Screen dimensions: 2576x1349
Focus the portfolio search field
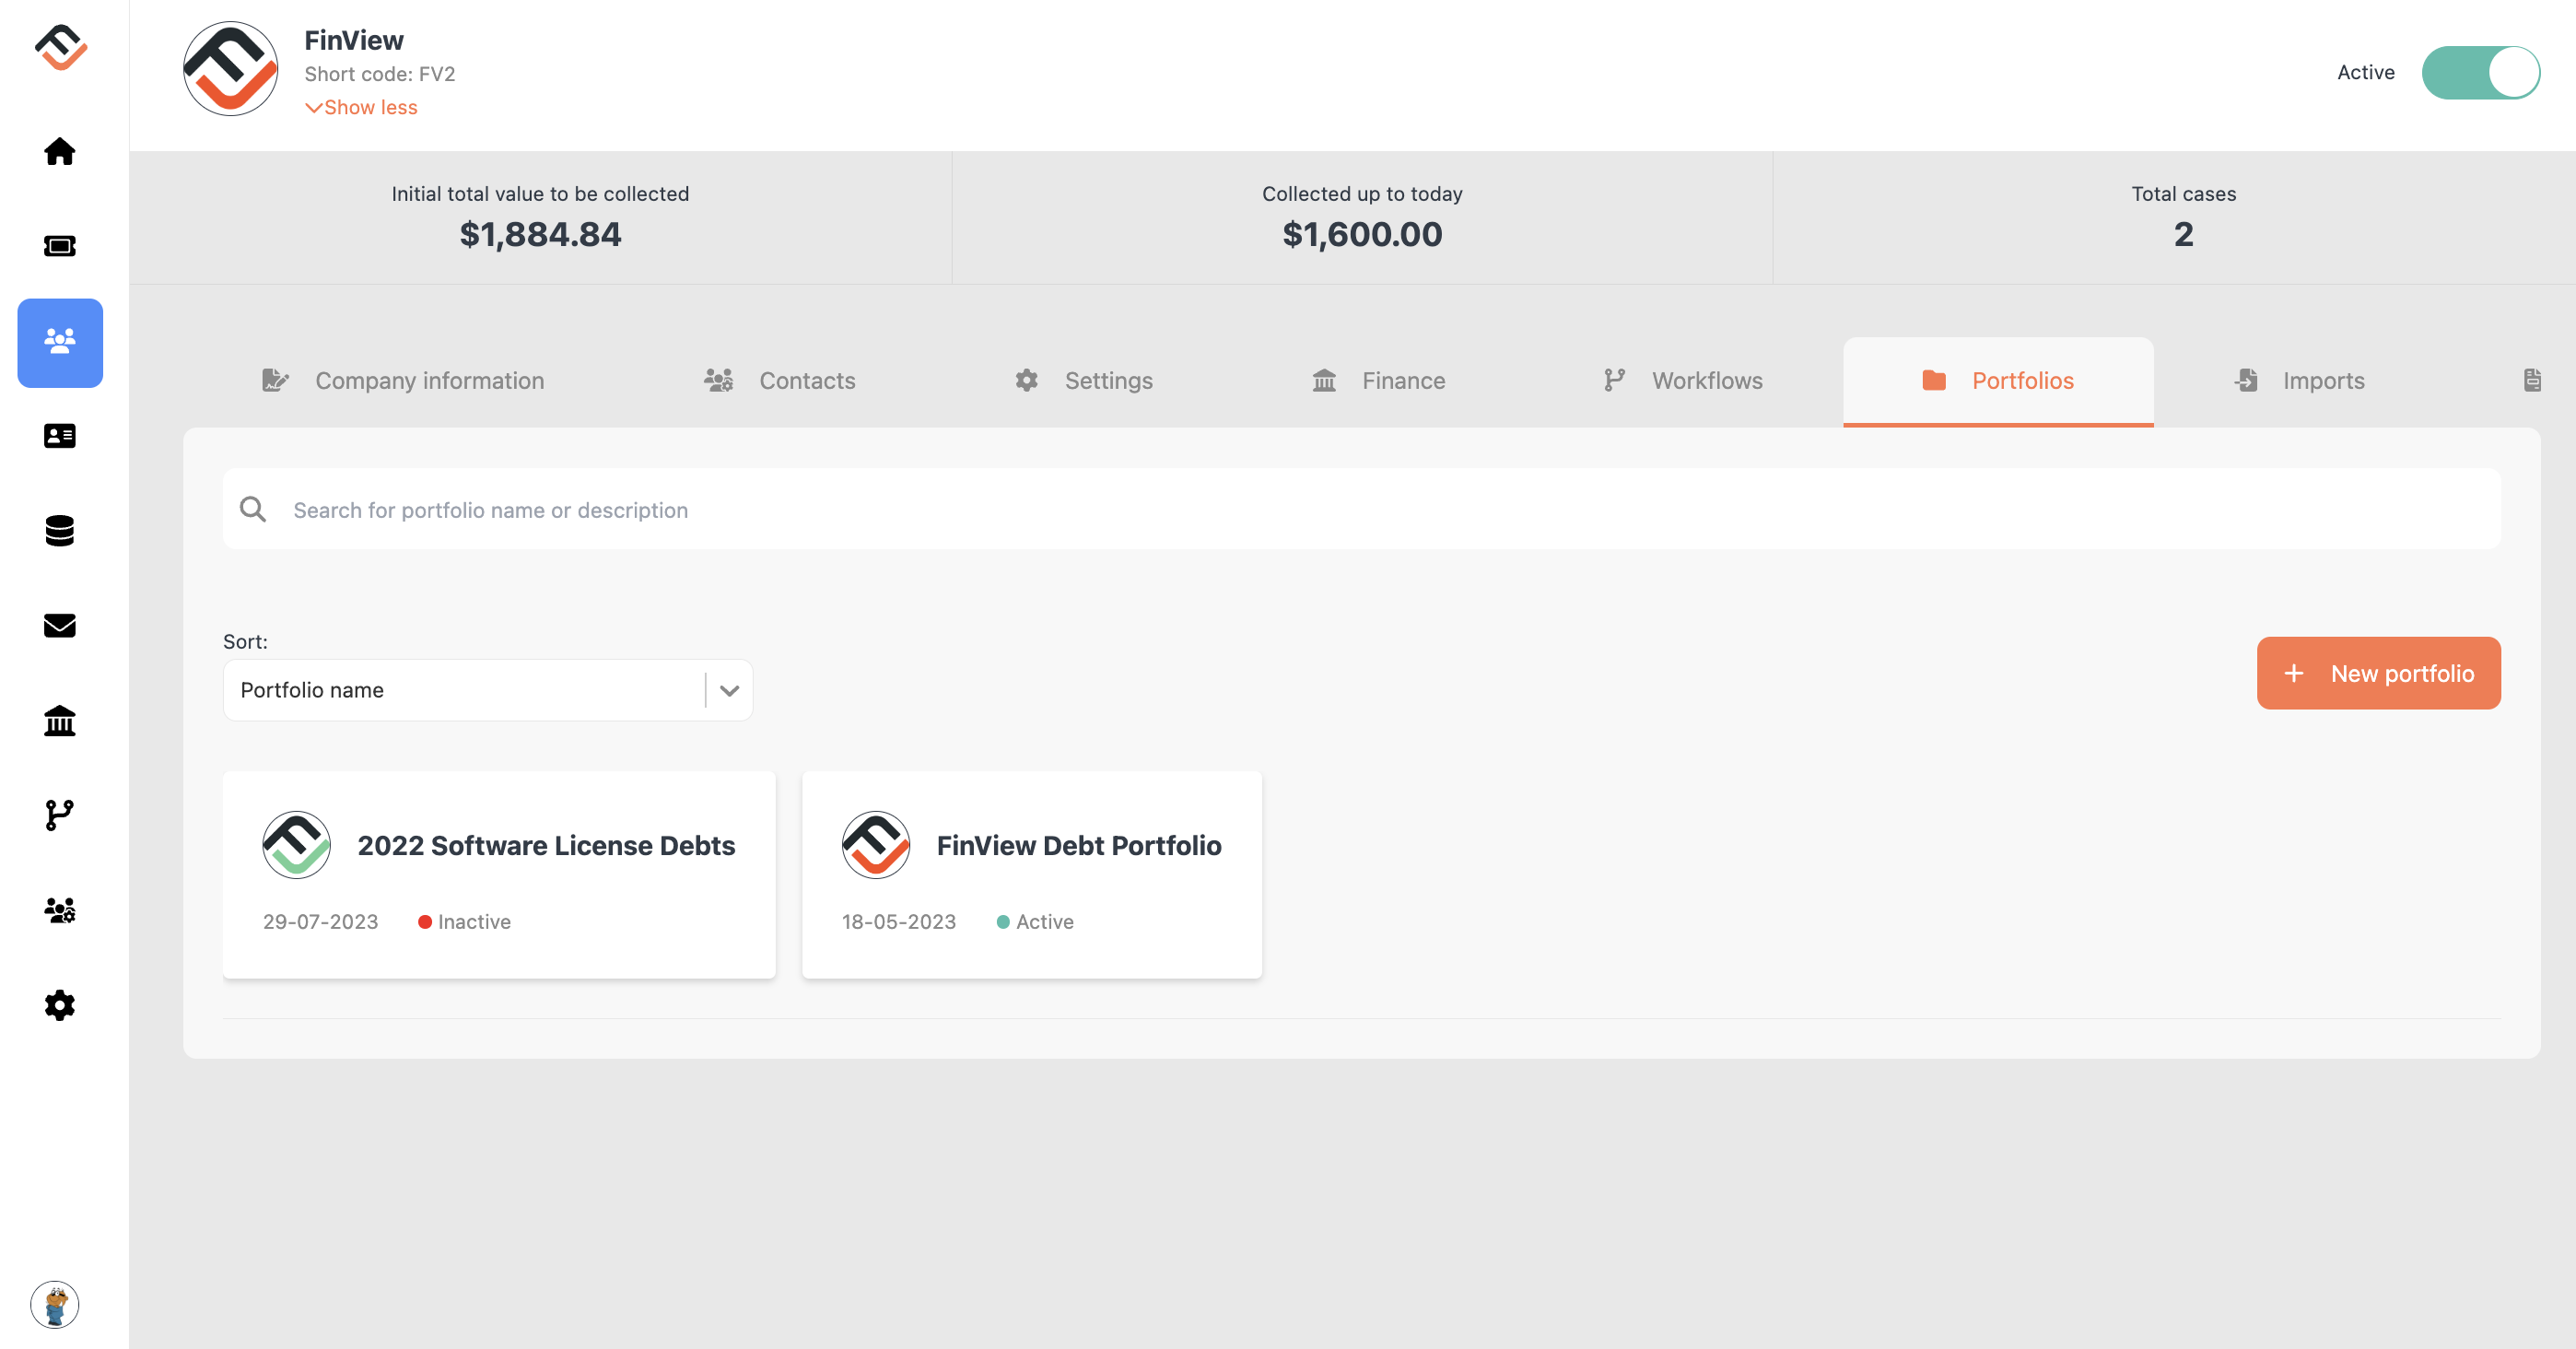(x=1361, y=509)
